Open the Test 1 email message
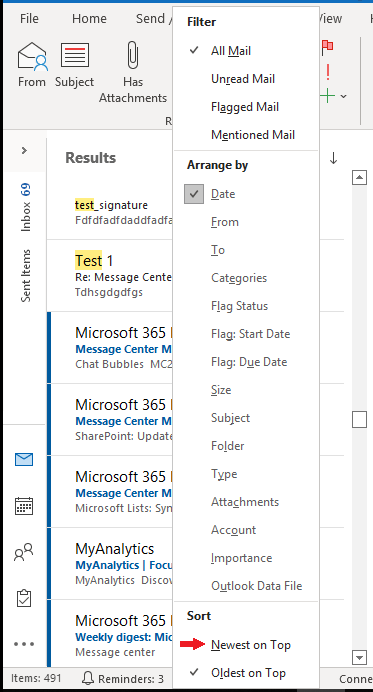This screenshot has height=692, width=373. pos(109,275)
